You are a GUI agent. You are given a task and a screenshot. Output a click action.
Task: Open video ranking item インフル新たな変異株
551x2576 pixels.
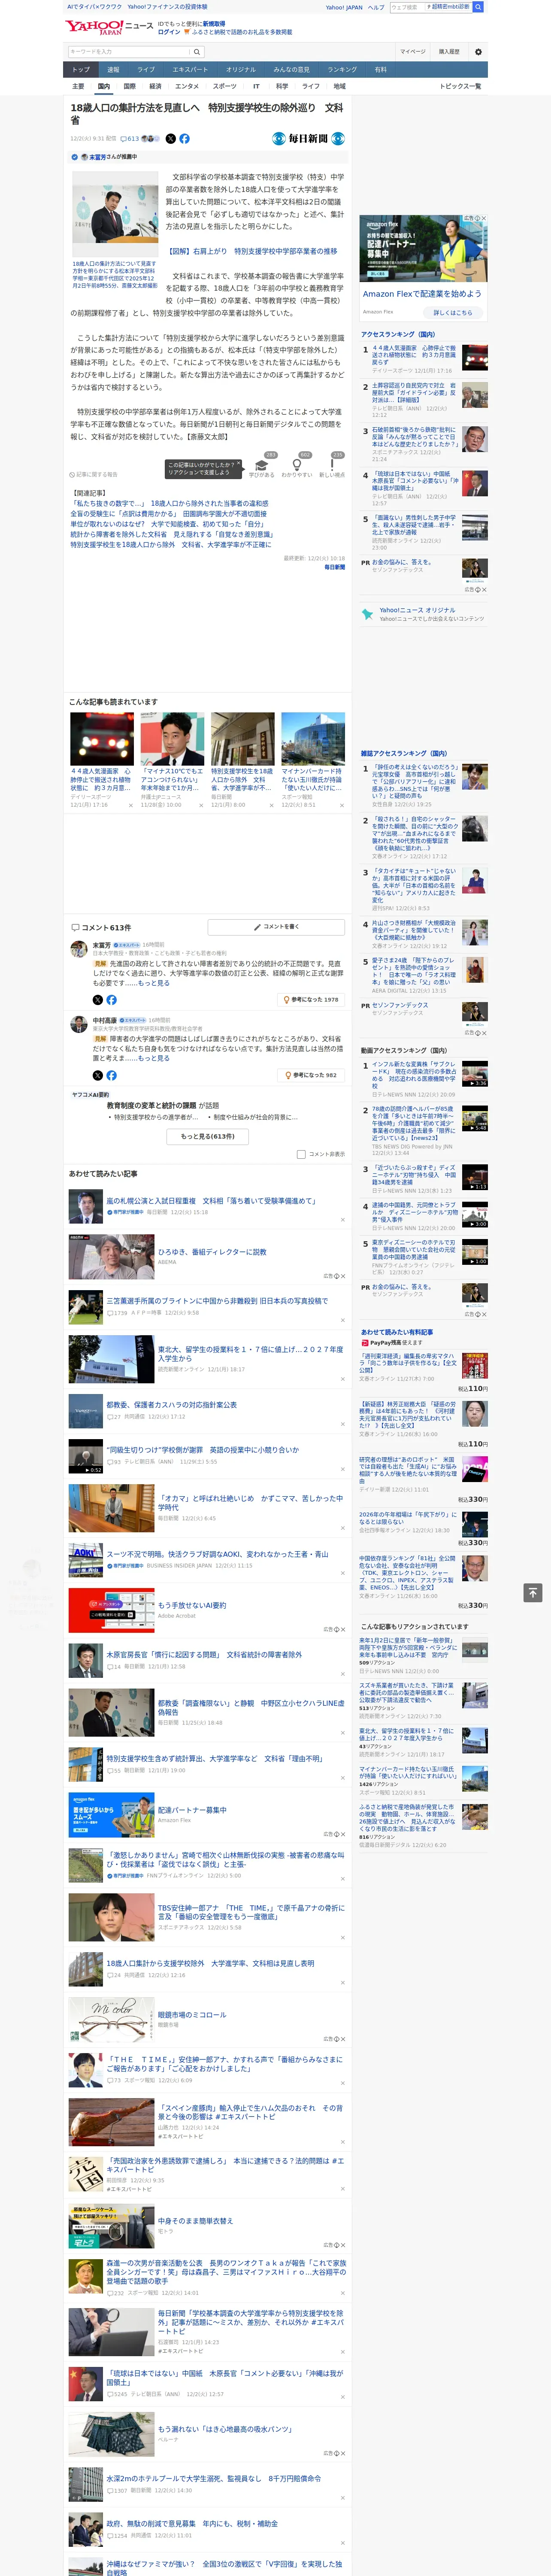pyautogui.click(x=414, y=1076)
